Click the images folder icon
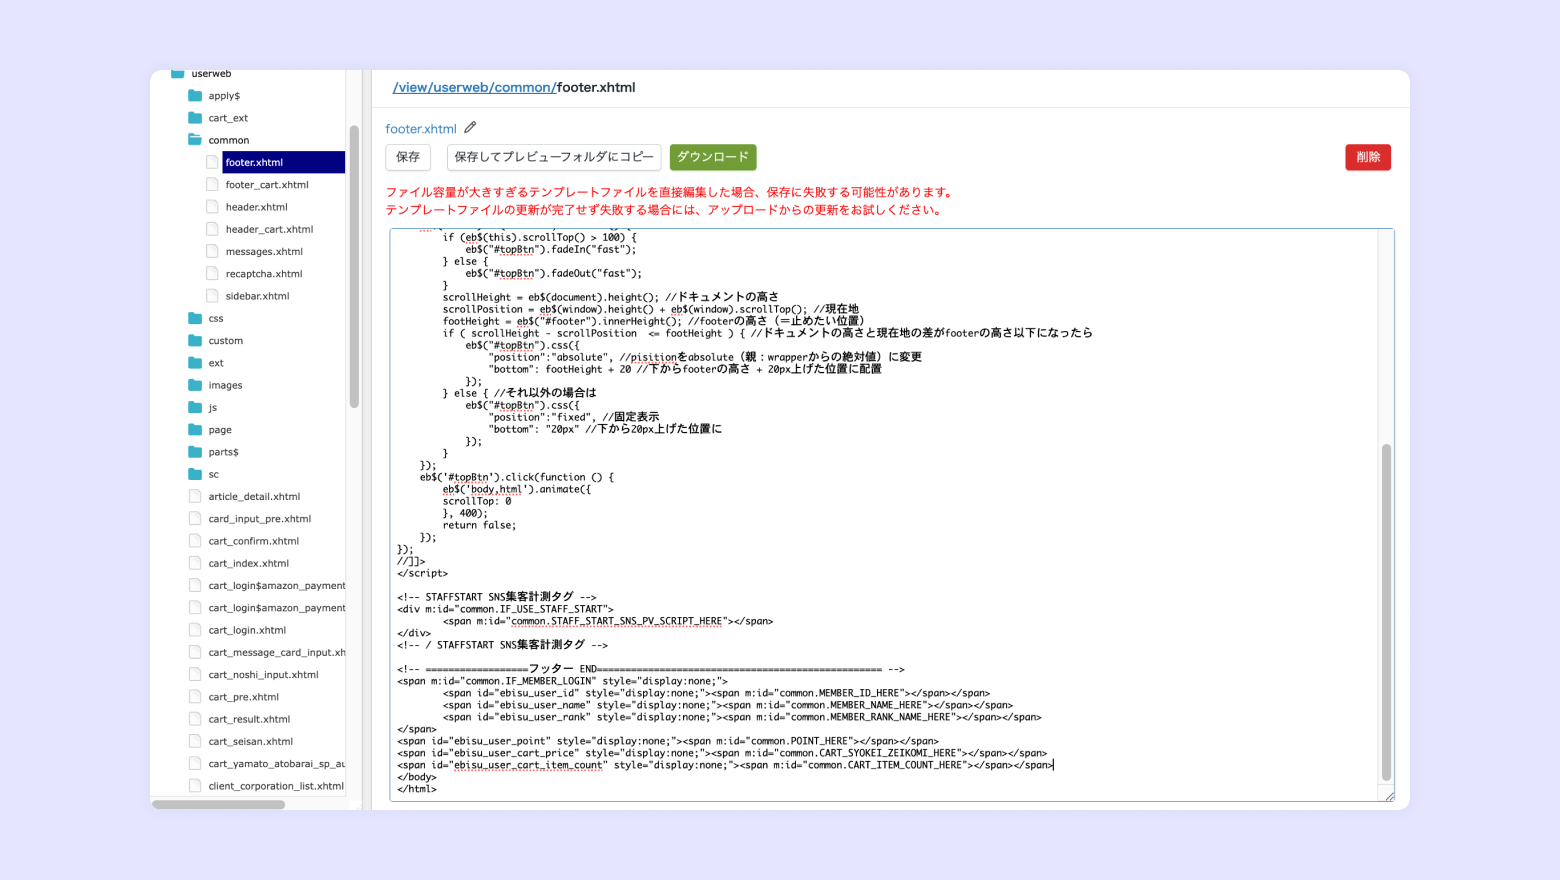Screen dimensions: 1560x880 pos(195,385)
